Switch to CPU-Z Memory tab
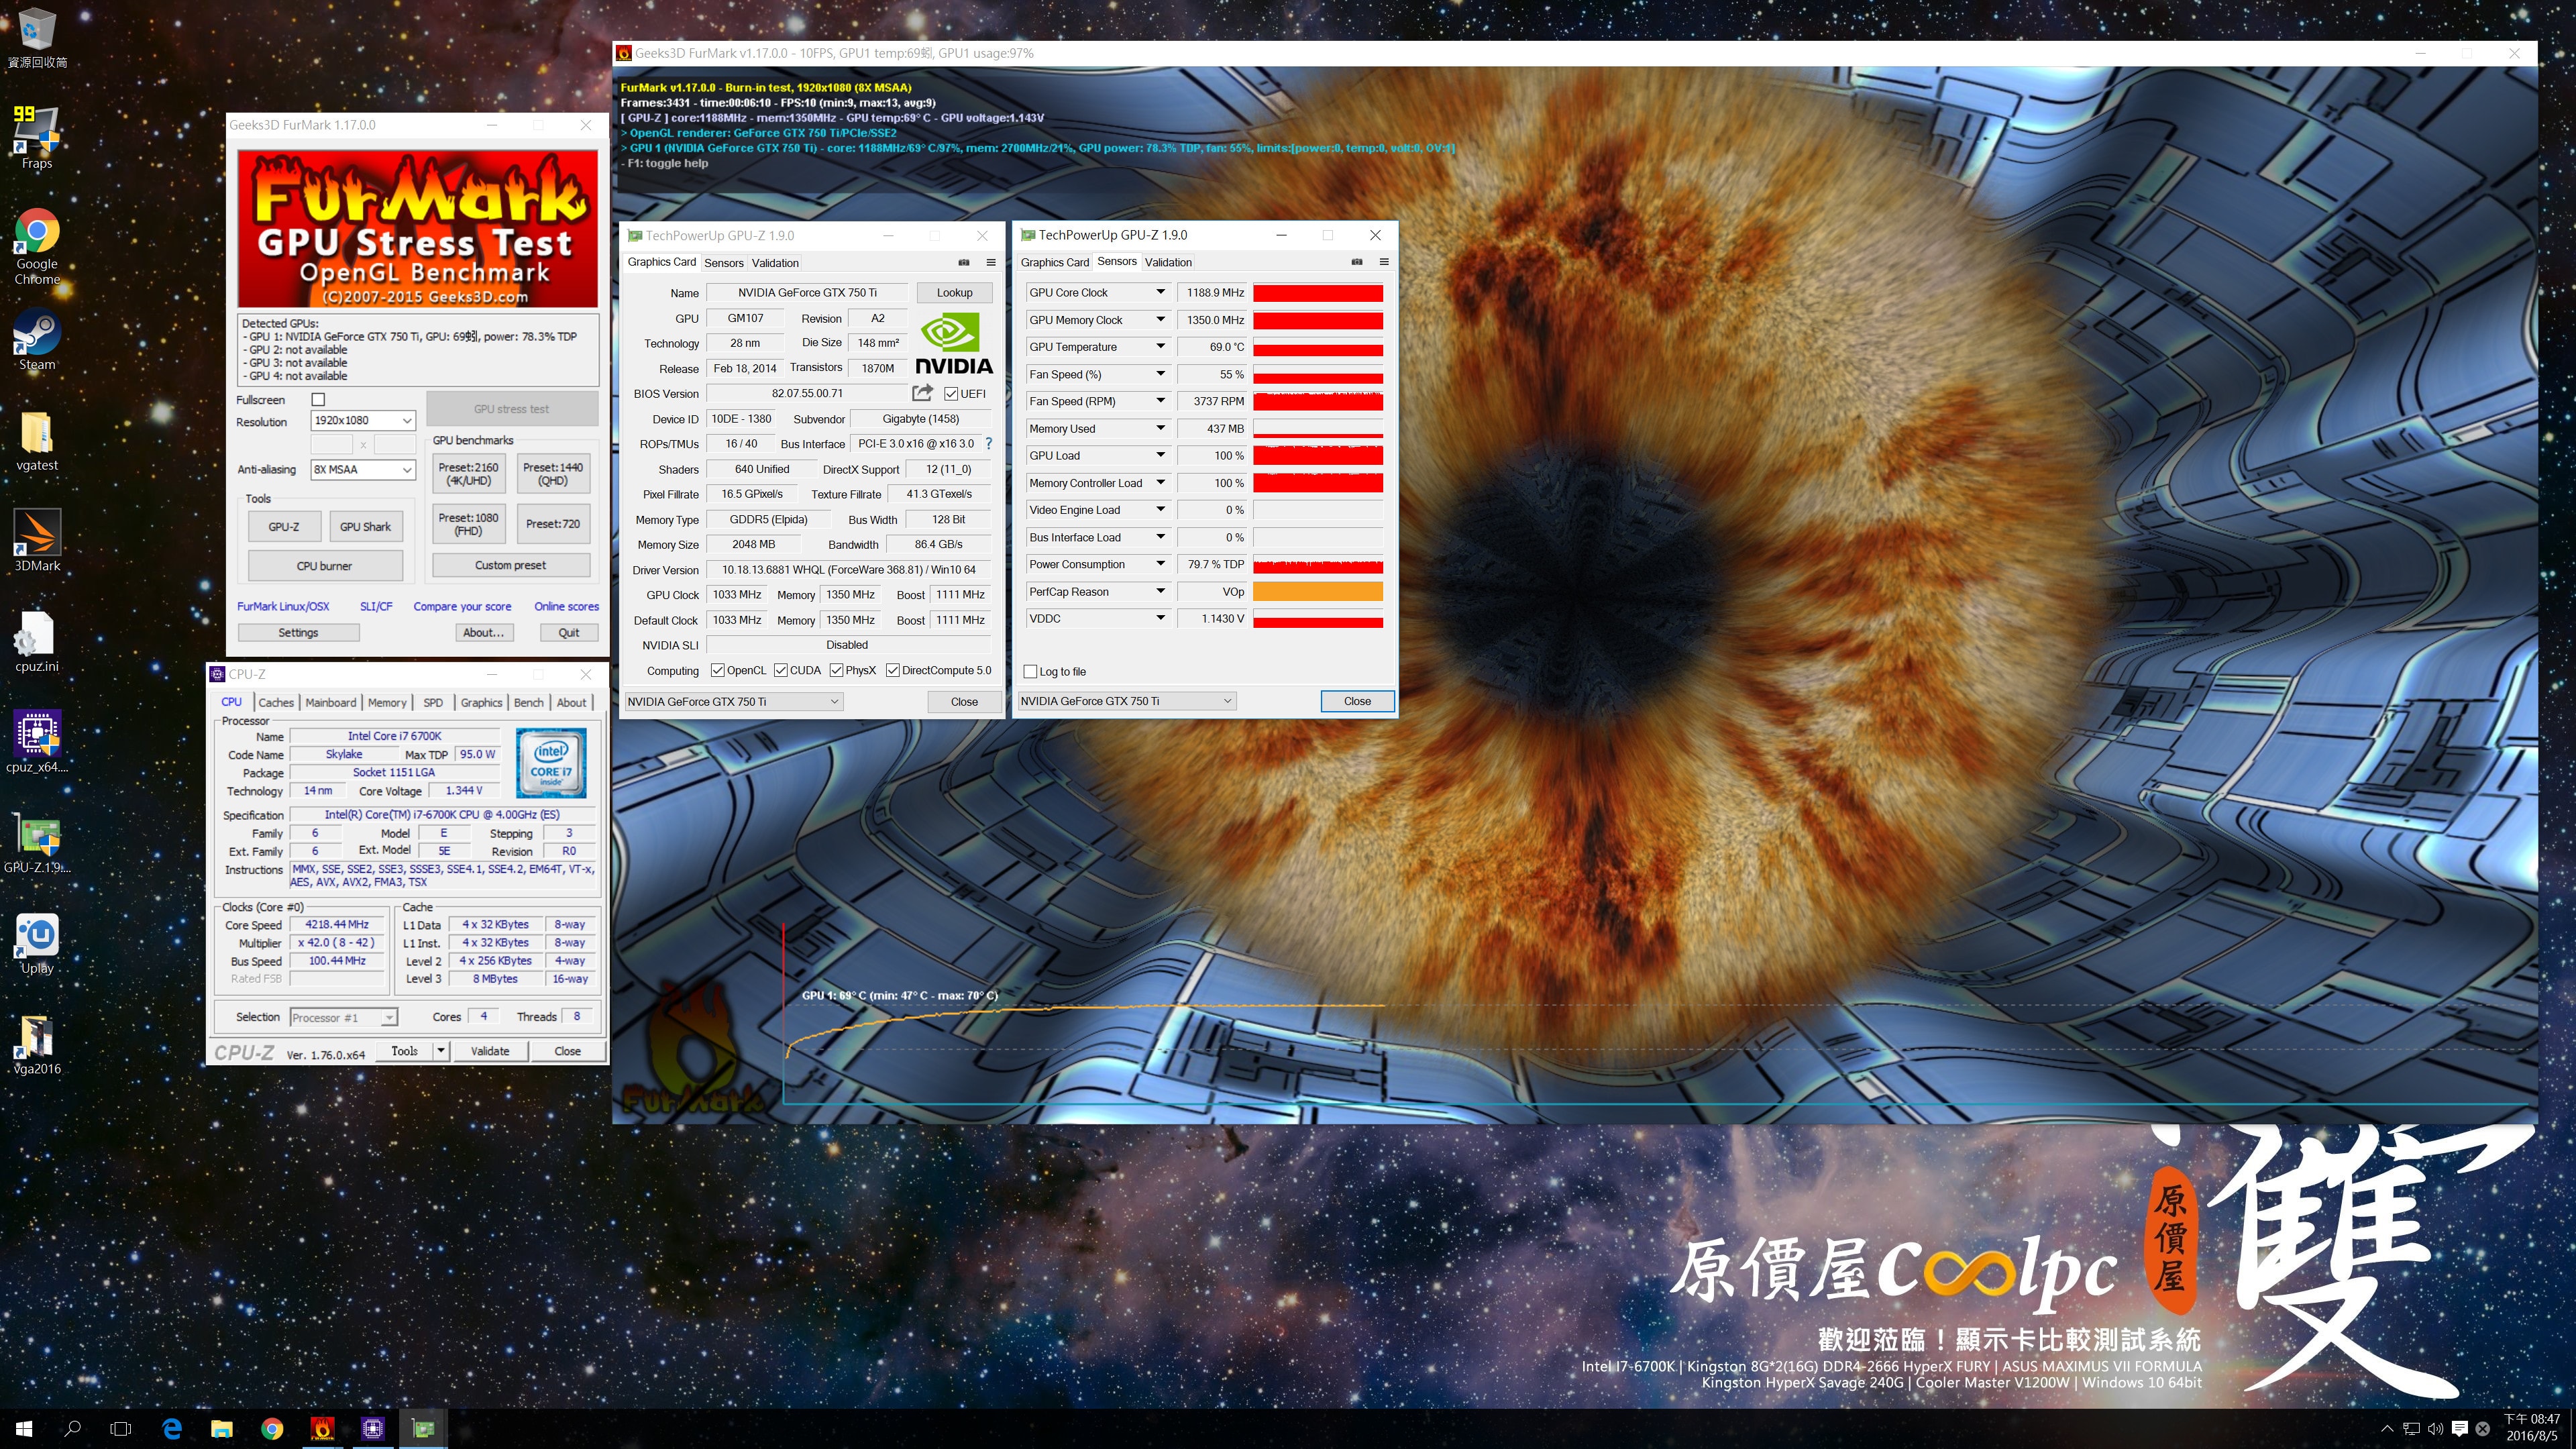 pyautogui.click(x=387, y=703)
